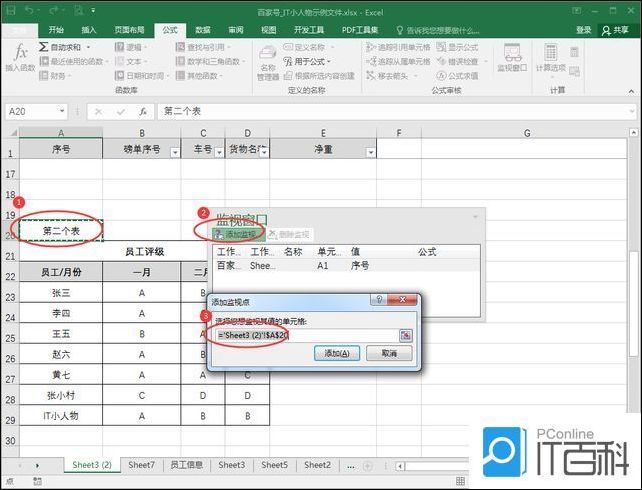This screenshot has width=642, height=490.
Task: Switch to the 员工信息 sheet tab
Action: pos(186,465)
